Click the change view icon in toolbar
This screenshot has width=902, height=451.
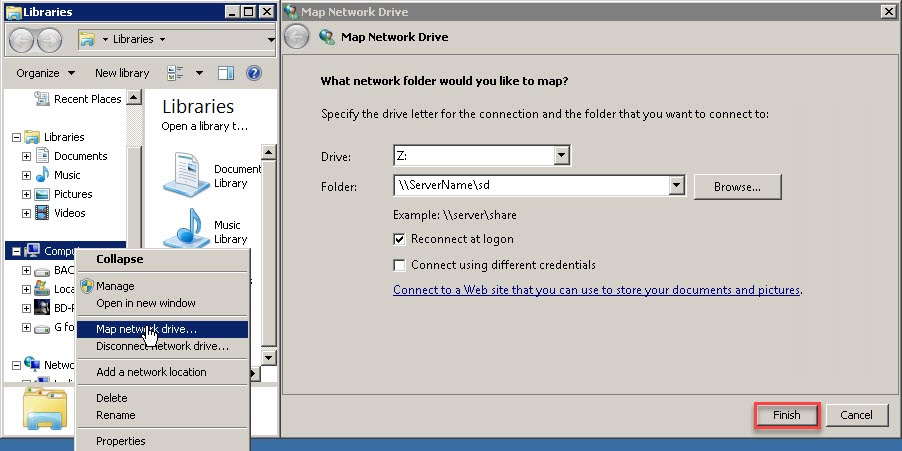tap(176, 73)
